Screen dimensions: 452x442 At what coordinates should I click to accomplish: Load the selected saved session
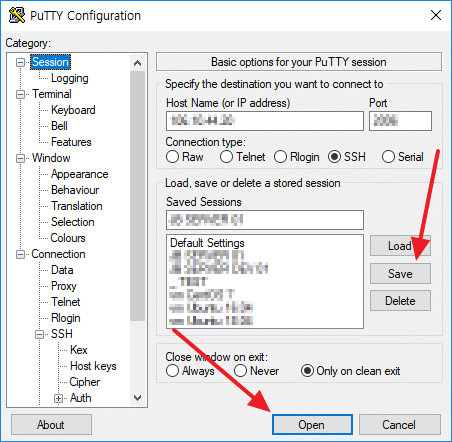point(400,246)
